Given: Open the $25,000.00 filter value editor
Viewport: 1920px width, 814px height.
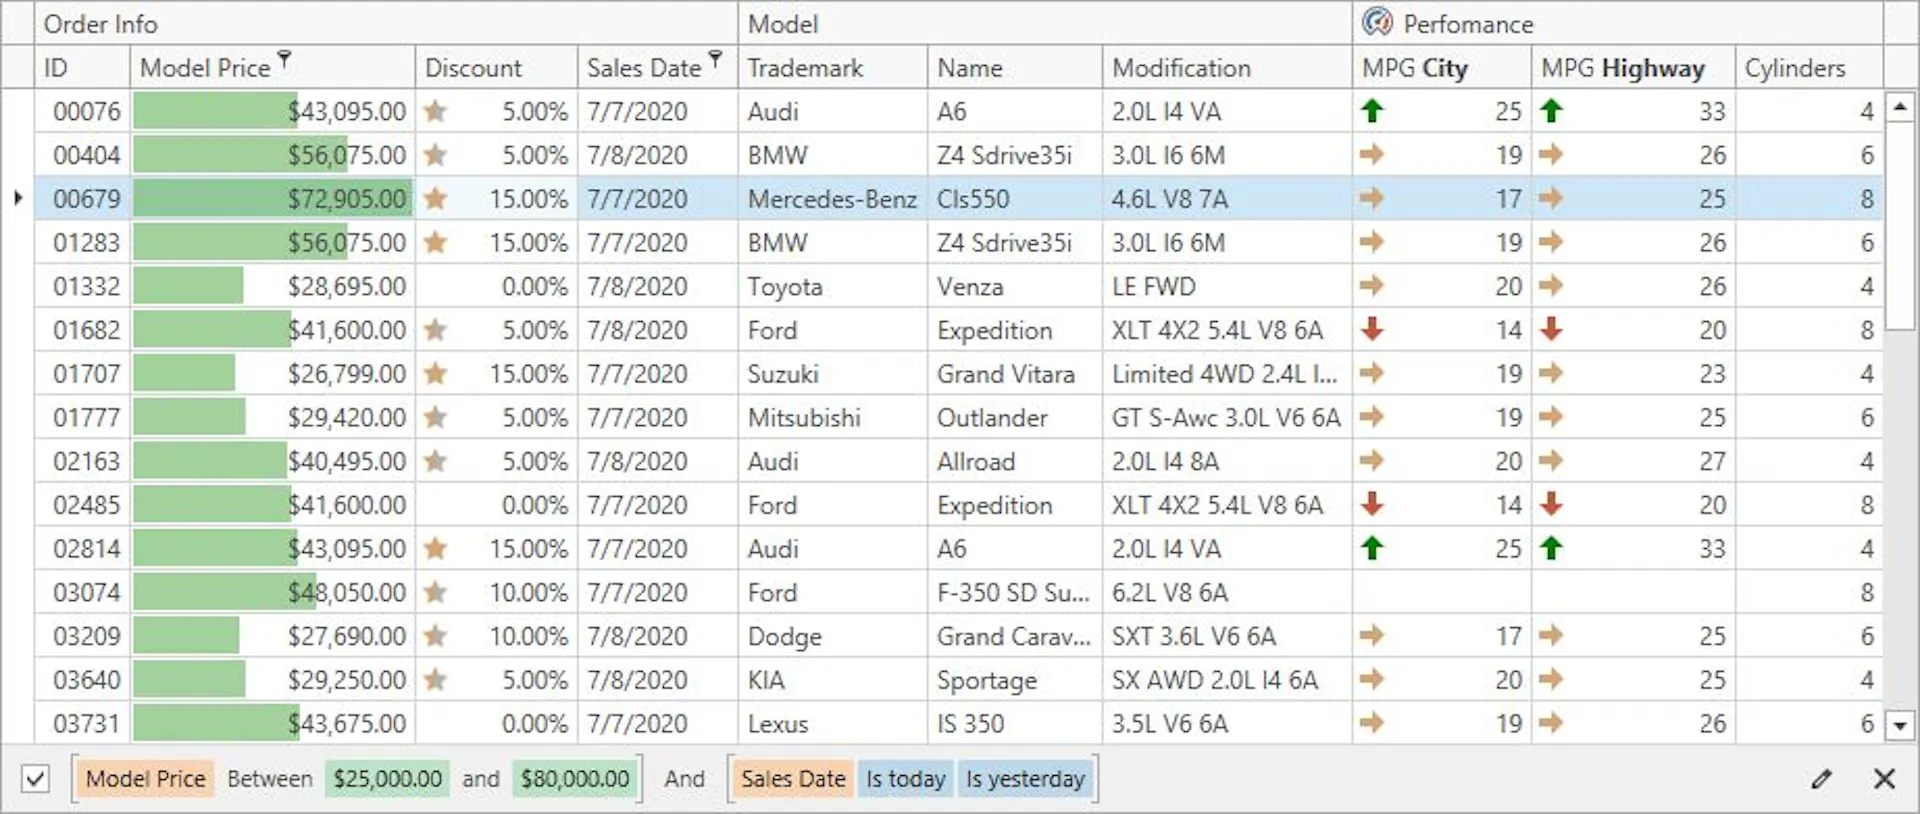Looking at the screenshot, I should 387,779.
